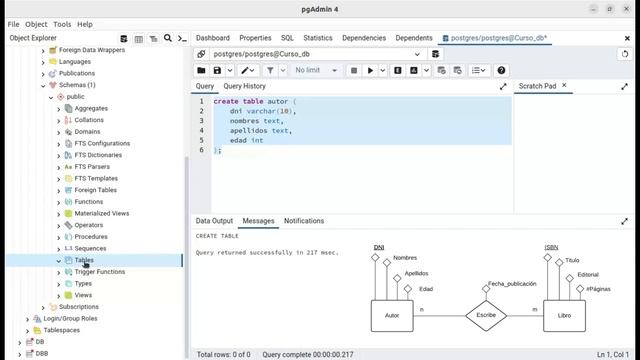The image size is (640, 360).
Task: Open PSQL Tool terminal icon
Action: [182, 38]
